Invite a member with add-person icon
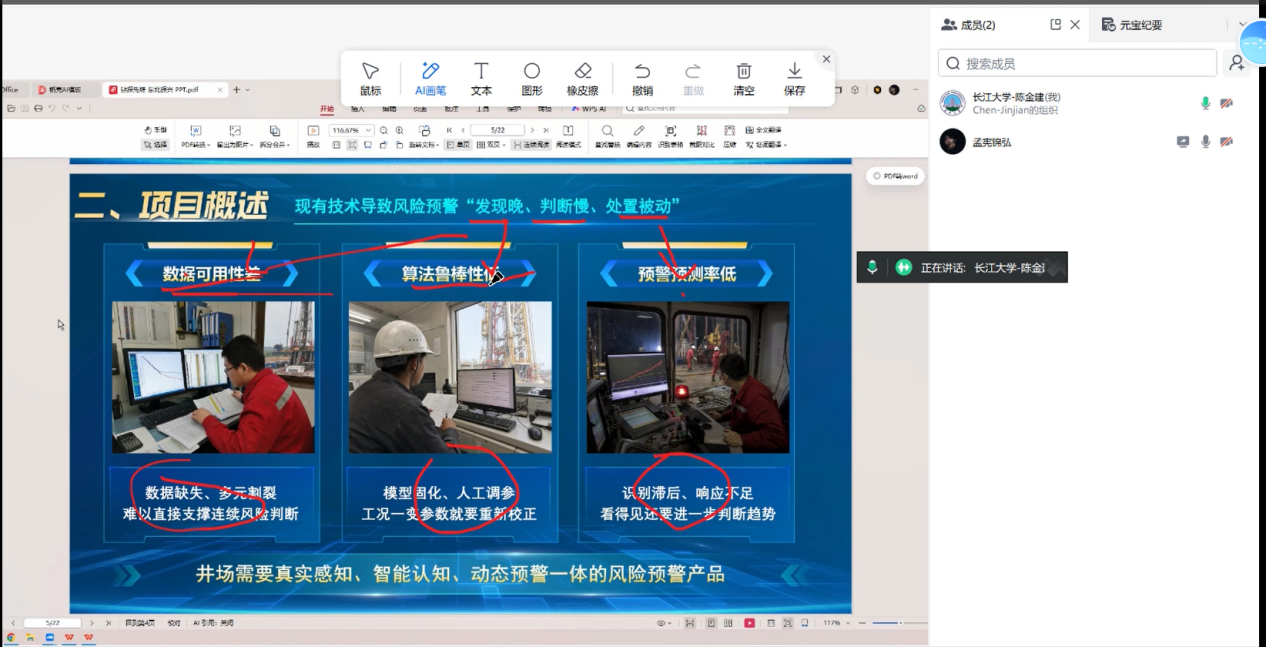The width and height of the screenshot is (1266, 647). coord(1237,63)
